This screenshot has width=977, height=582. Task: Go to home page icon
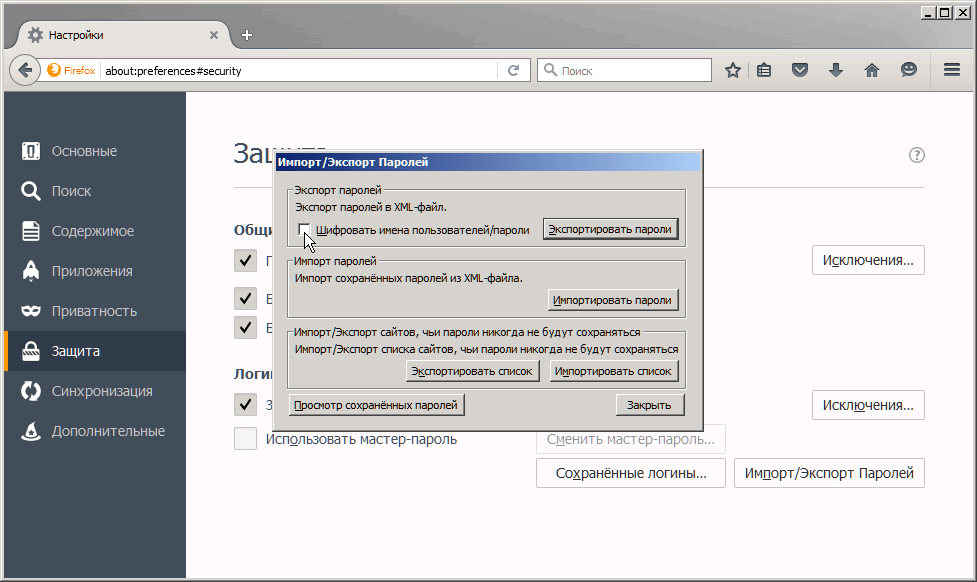tap(872, 70)
